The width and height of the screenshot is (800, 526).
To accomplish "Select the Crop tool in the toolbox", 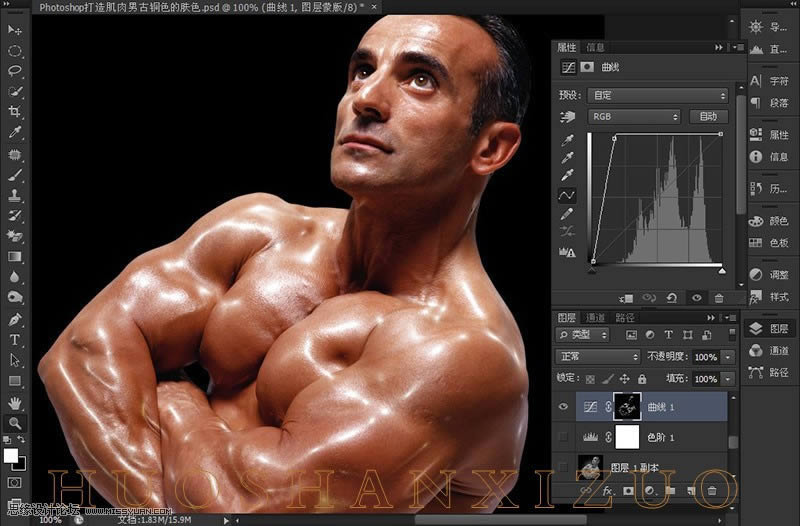I will point(15,112).
